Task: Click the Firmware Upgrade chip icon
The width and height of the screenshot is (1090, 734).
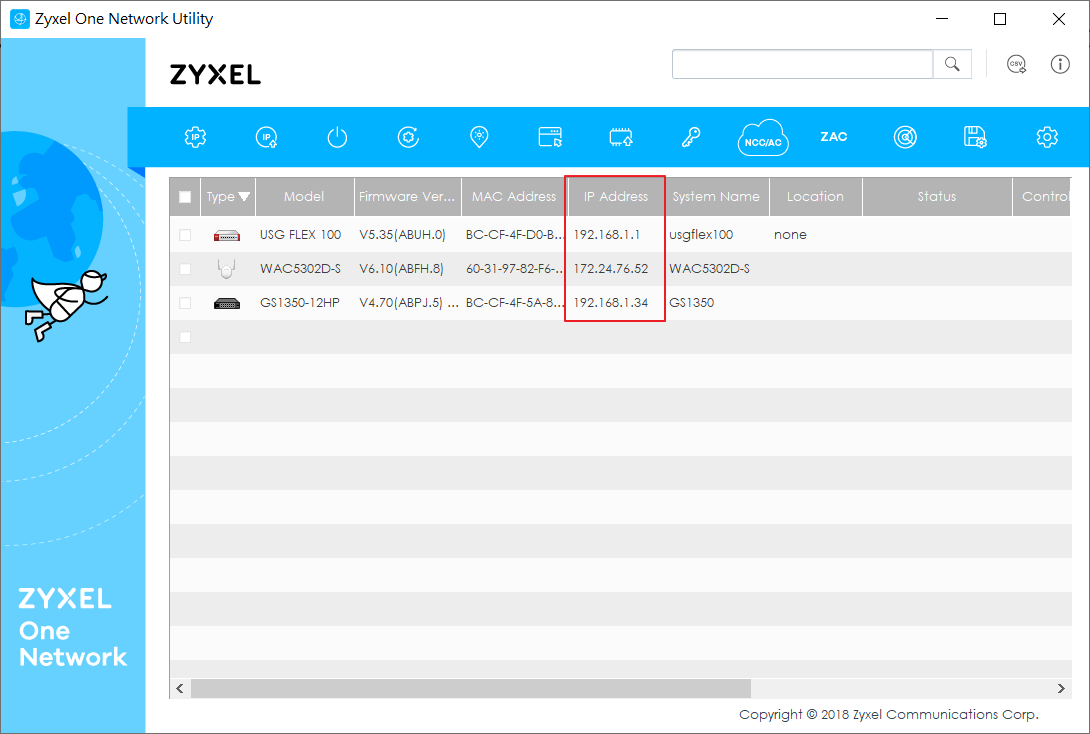Action: 621,137
